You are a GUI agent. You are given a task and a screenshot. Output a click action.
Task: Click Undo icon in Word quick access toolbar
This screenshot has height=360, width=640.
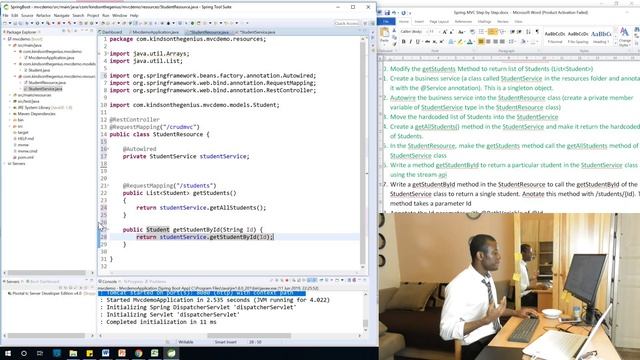pyautogui.click(x=394, y=13)
